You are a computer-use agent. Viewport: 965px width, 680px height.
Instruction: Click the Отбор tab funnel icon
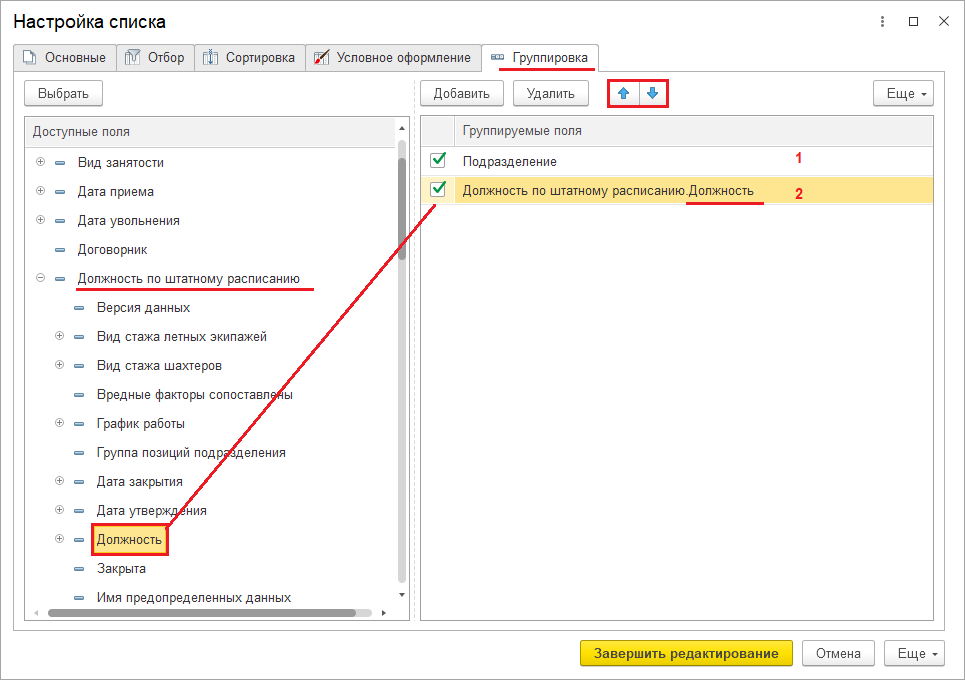(133, 58)
